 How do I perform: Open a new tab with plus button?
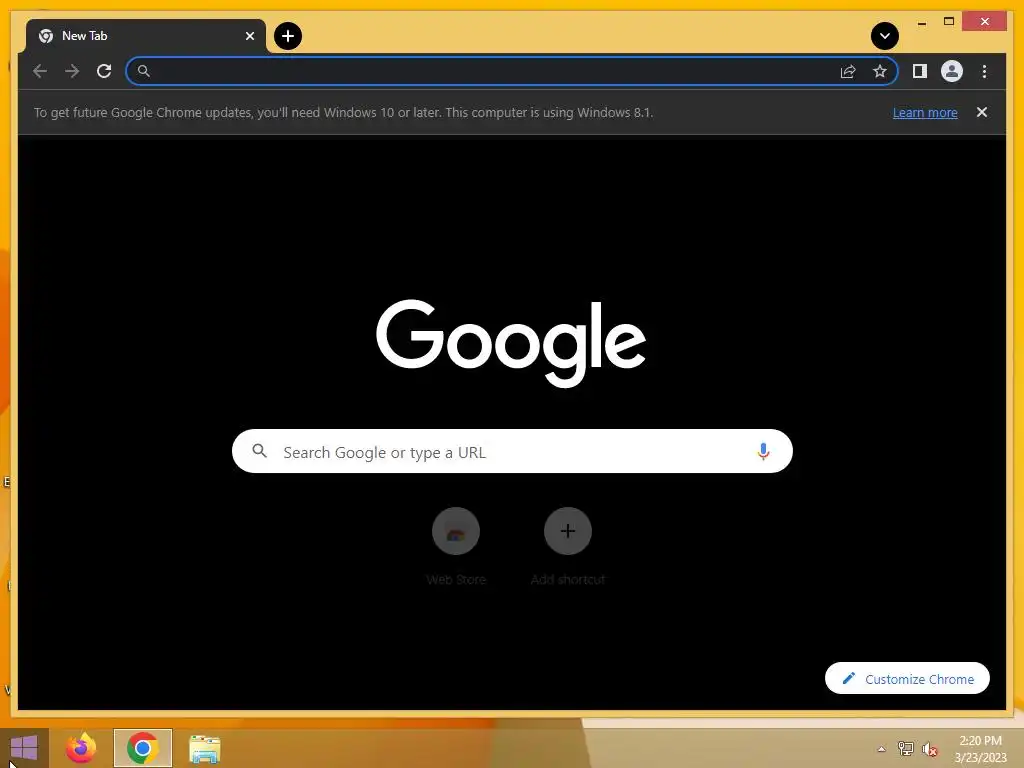[288, 36]
